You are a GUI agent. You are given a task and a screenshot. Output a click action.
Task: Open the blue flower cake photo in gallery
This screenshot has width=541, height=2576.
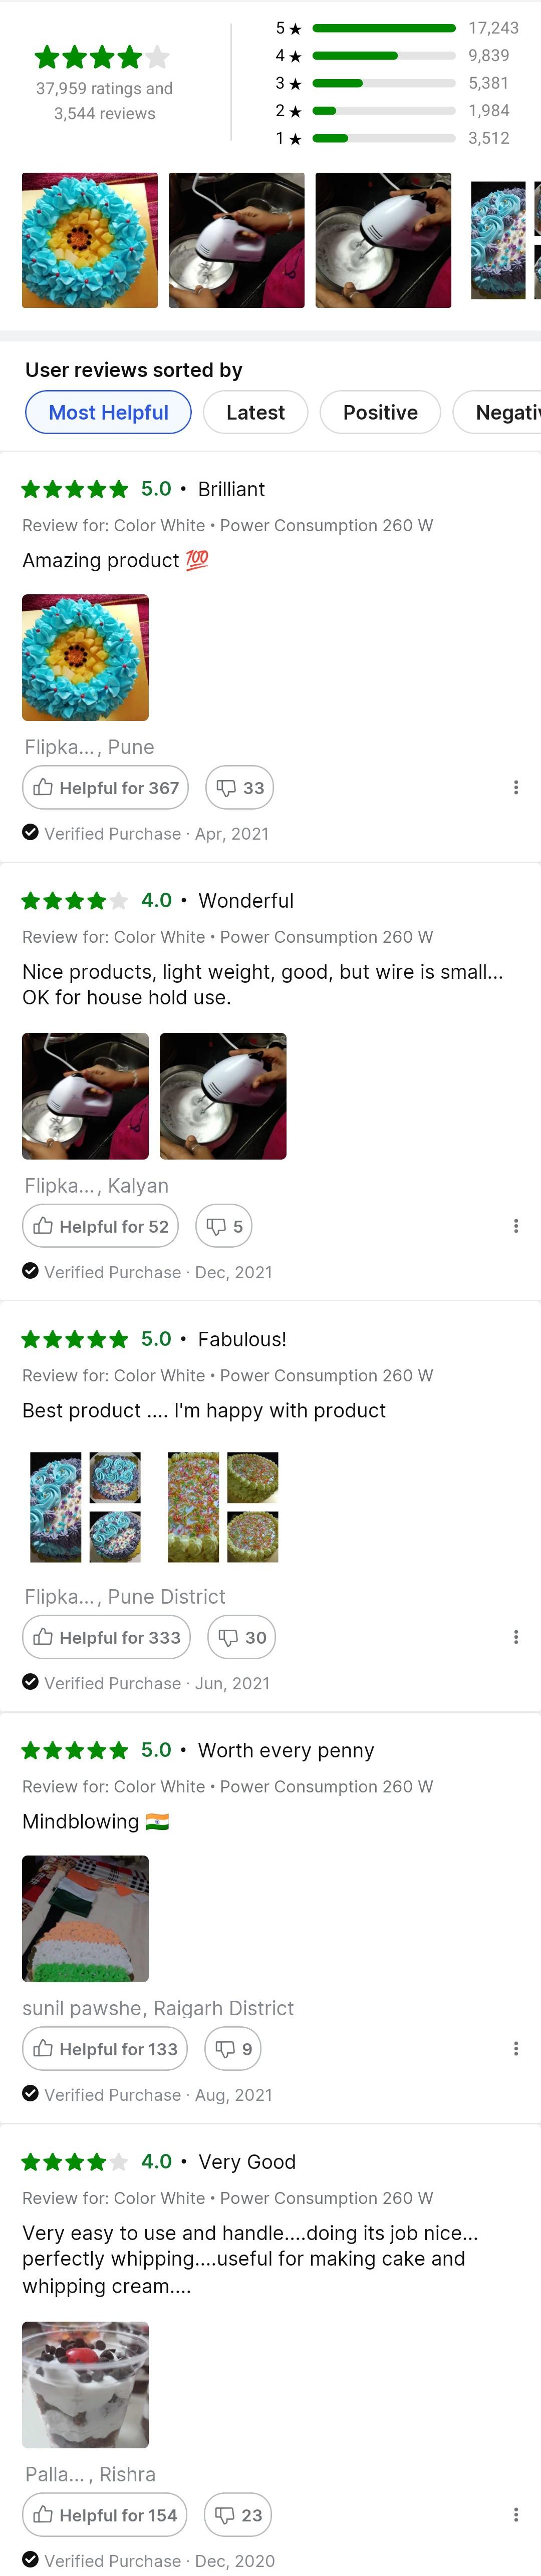(x=90, y=240)
